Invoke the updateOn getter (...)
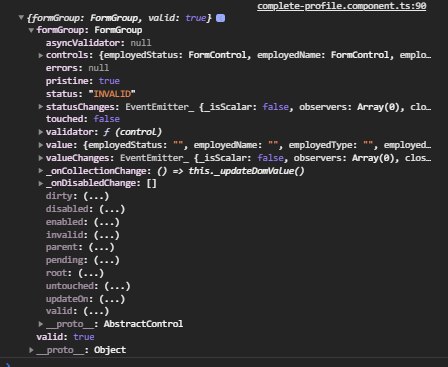This screenshot has height=367, width=448. [112, 299]
